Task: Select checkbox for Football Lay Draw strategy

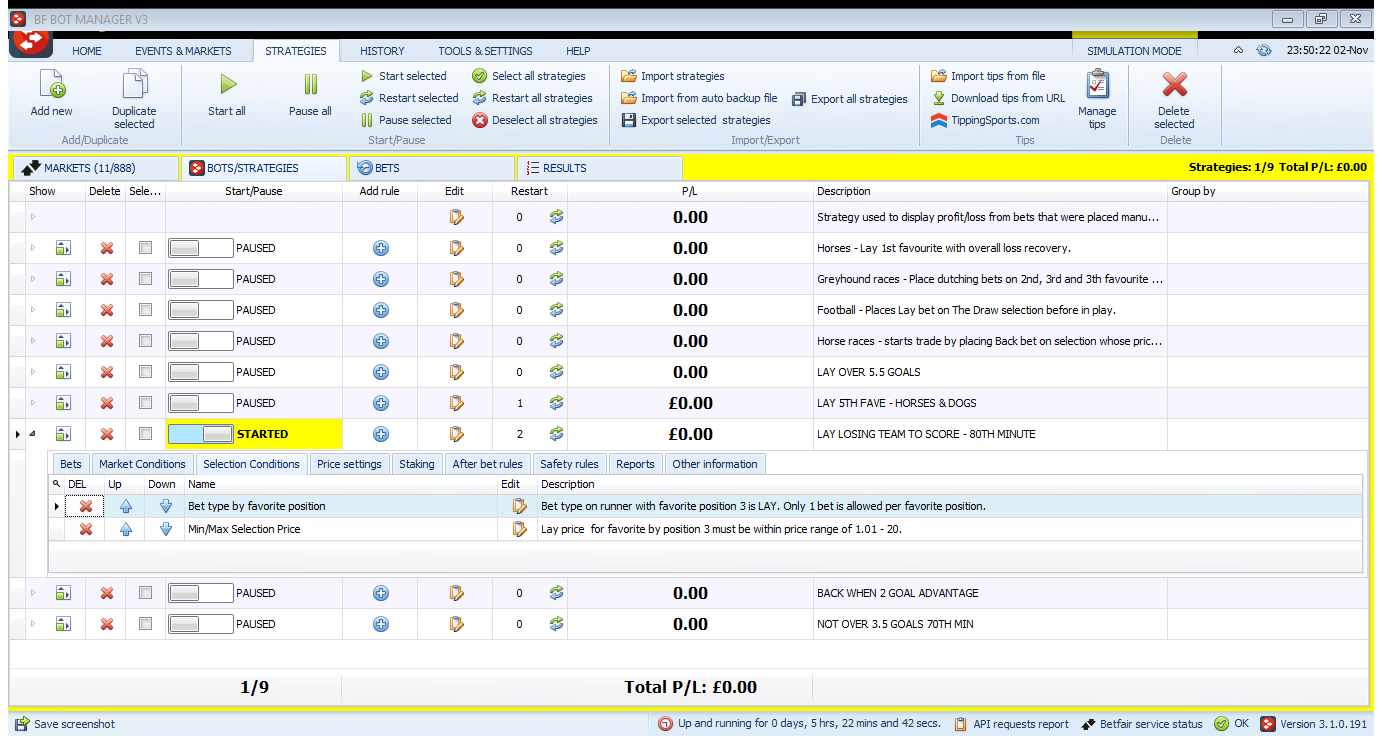Action: tap(146, 310)
